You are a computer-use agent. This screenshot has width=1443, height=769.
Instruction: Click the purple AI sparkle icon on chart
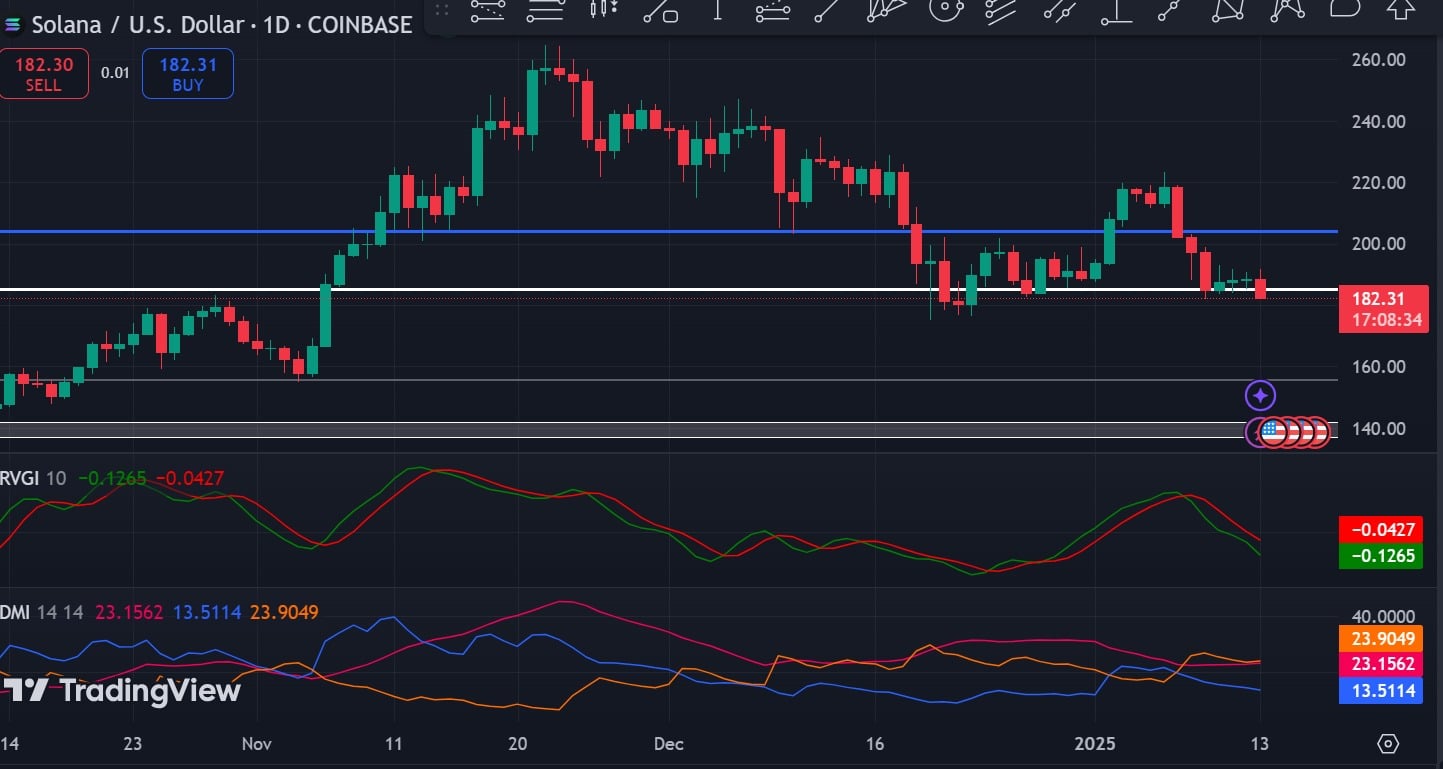click(1260, 396)
